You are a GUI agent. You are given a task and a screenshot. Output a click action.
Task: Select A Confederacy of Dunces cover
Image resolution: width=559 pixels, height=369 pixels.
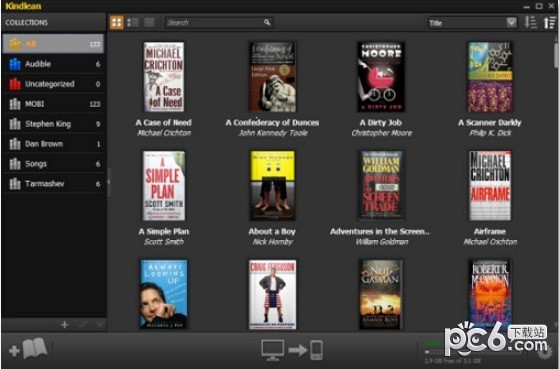click(x=272, y=77)
